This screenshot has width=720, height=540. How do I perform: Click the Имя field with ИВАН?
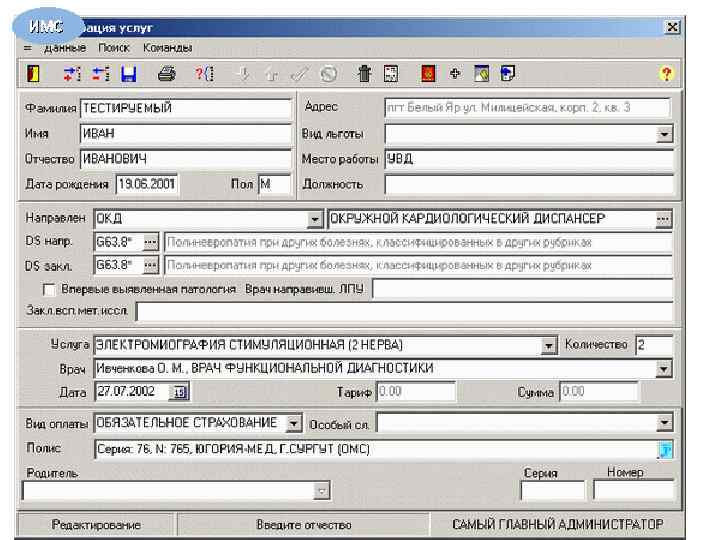(186, 134)
